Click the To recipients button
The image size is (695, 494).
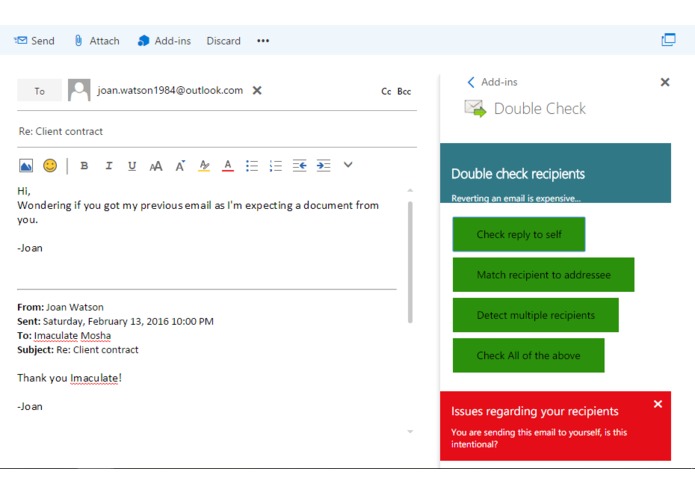click(x=39, y=91)
